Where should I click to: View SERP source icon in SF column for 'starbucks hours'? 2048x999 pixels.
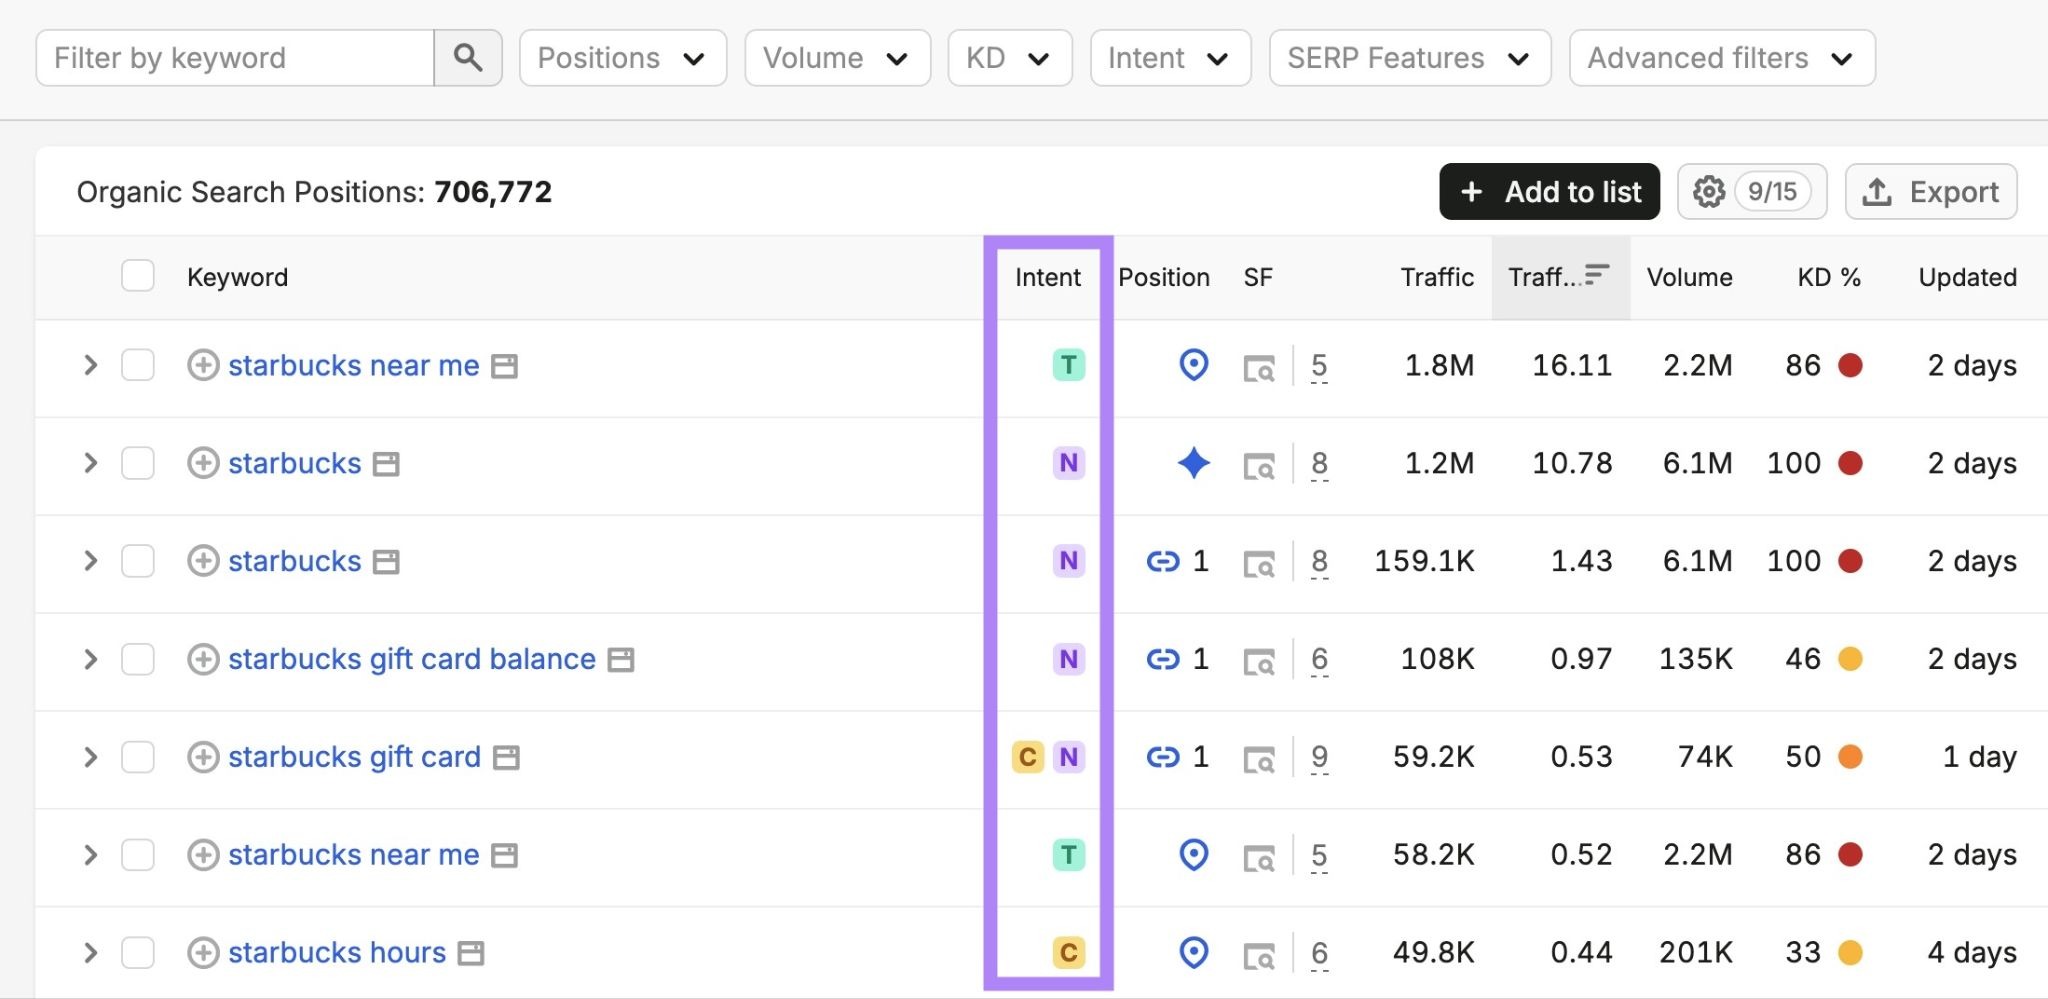(1259, 956)
